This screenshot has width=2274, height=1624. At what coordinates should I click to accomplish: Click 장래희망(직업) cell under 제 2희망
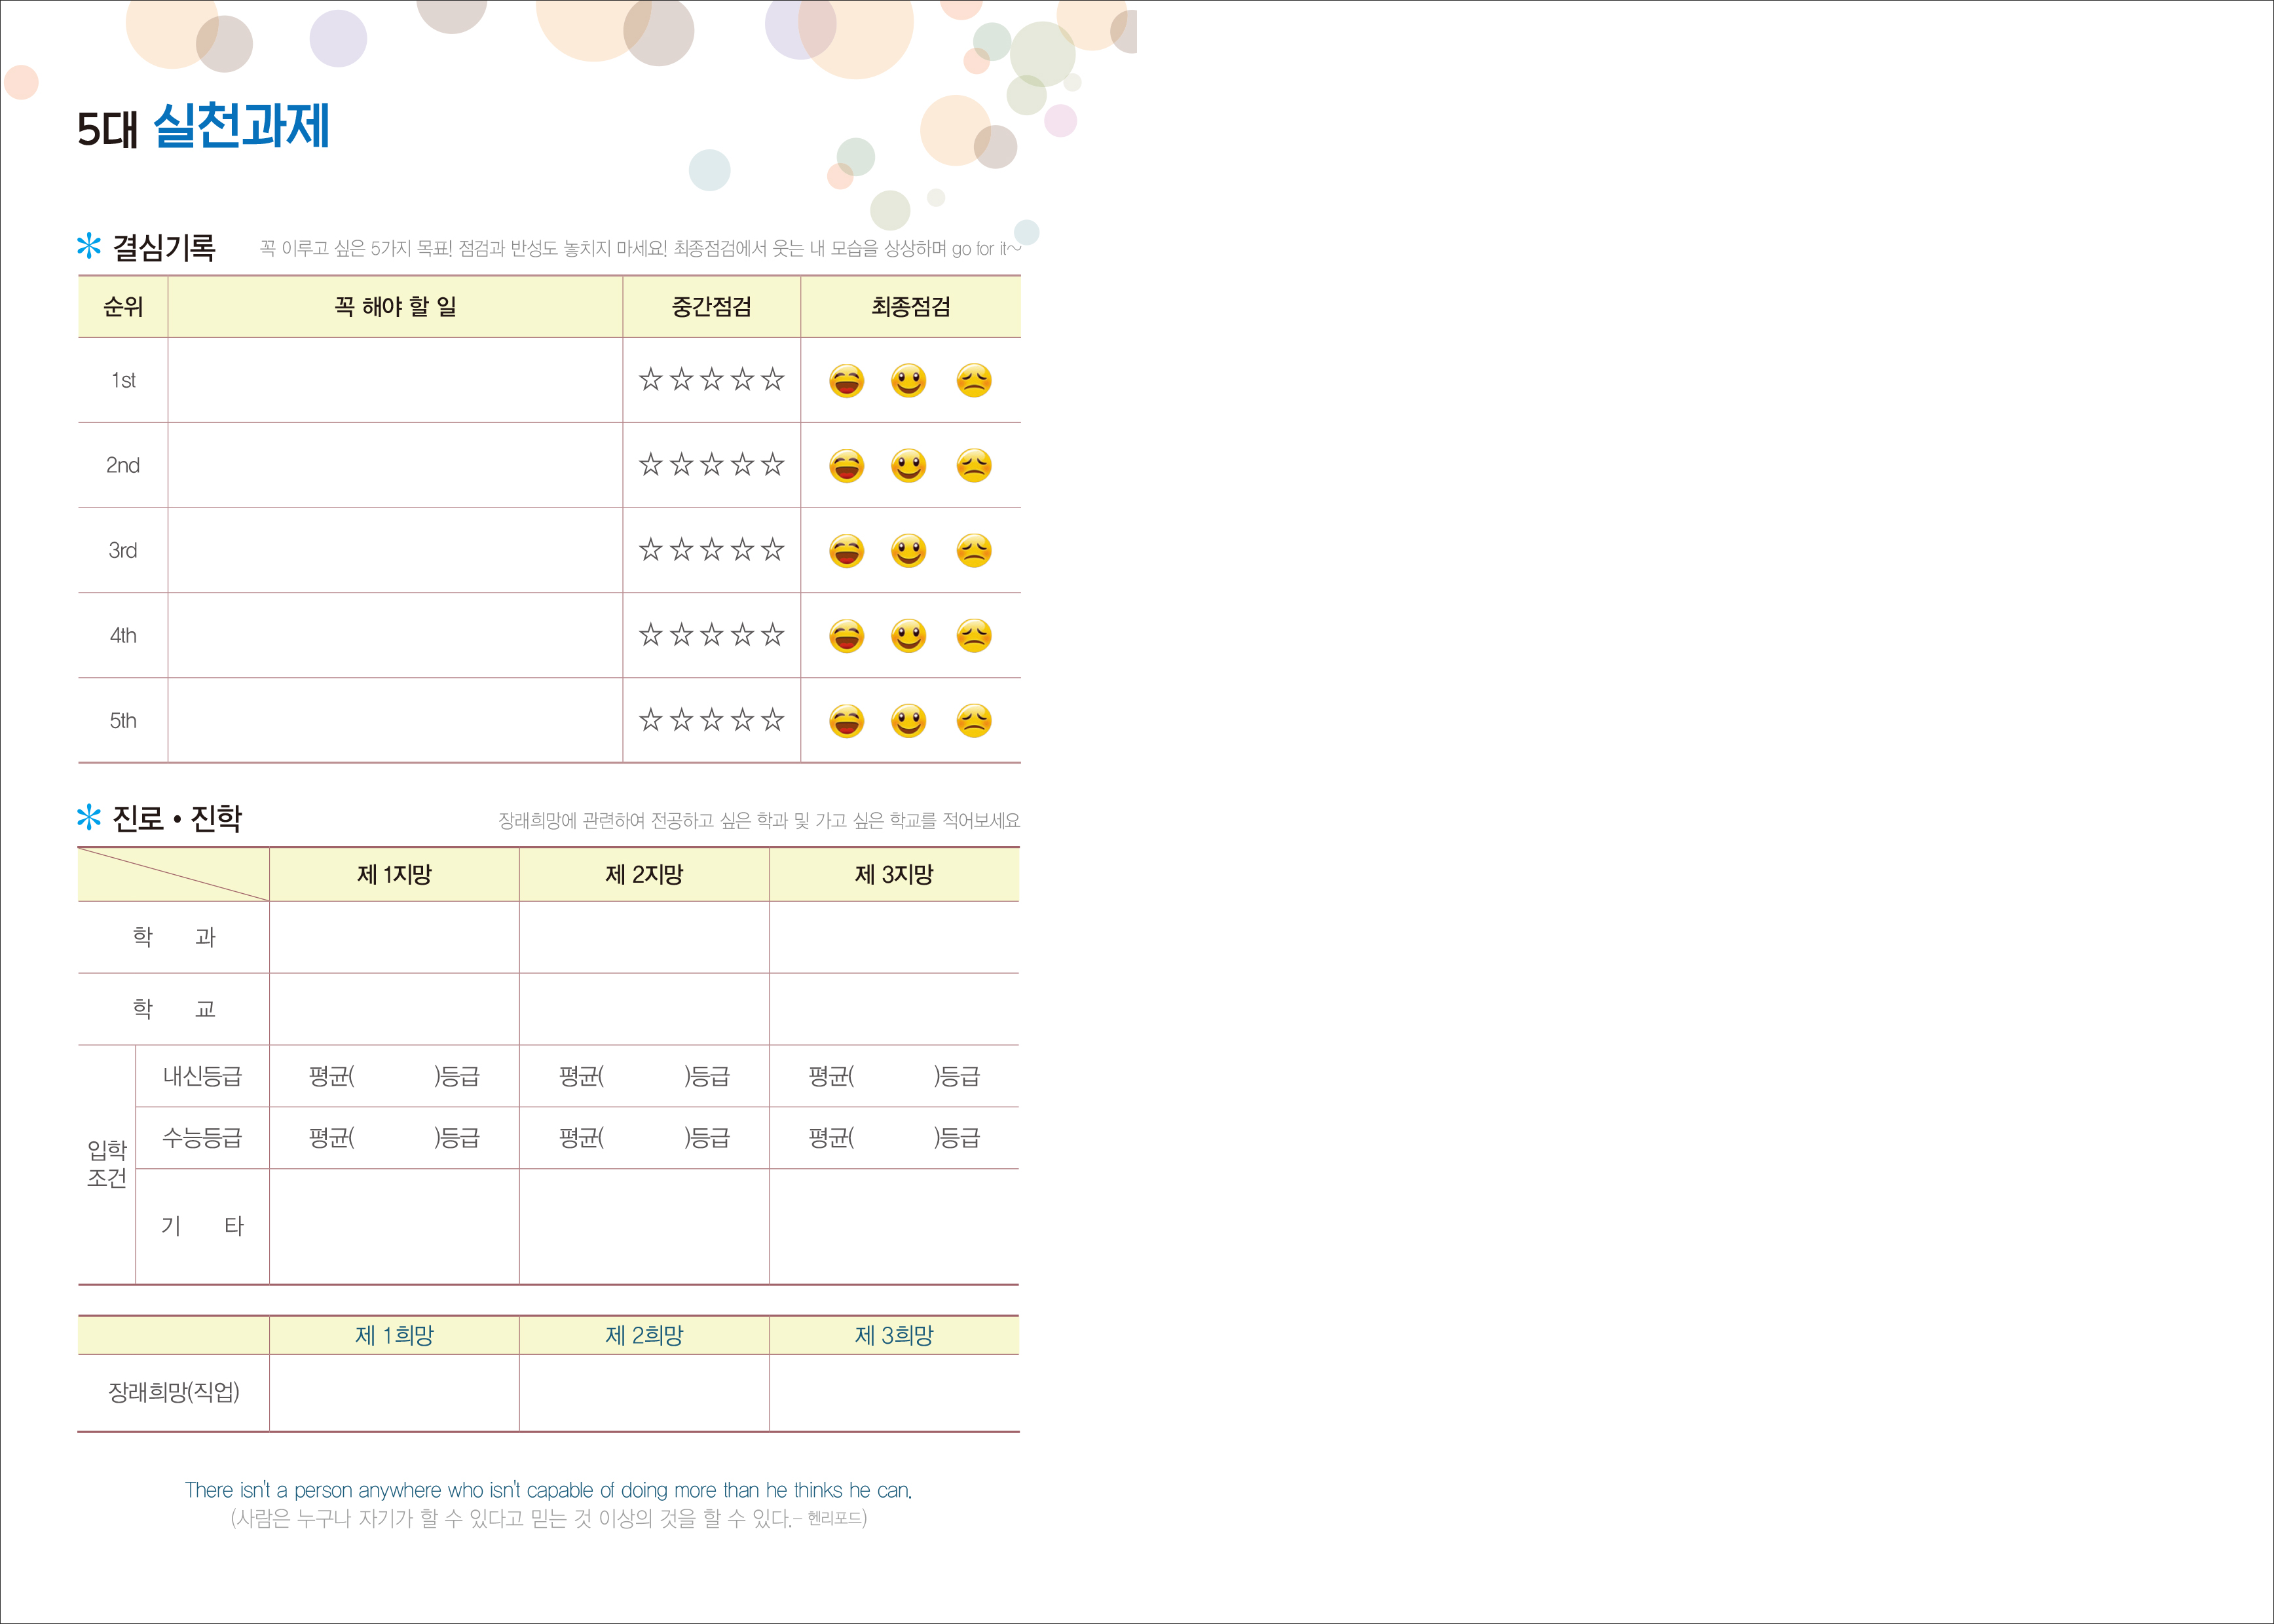coord(644,1392)
